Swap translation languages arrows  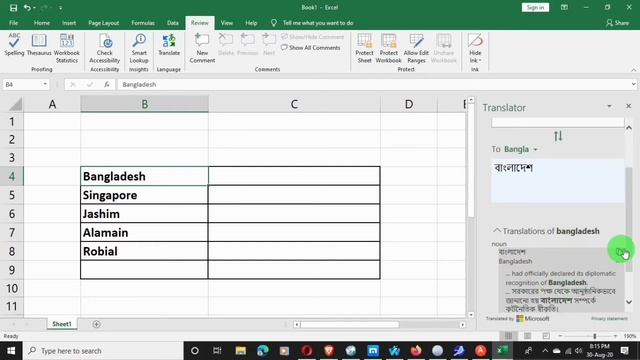(x=558, y=136)
